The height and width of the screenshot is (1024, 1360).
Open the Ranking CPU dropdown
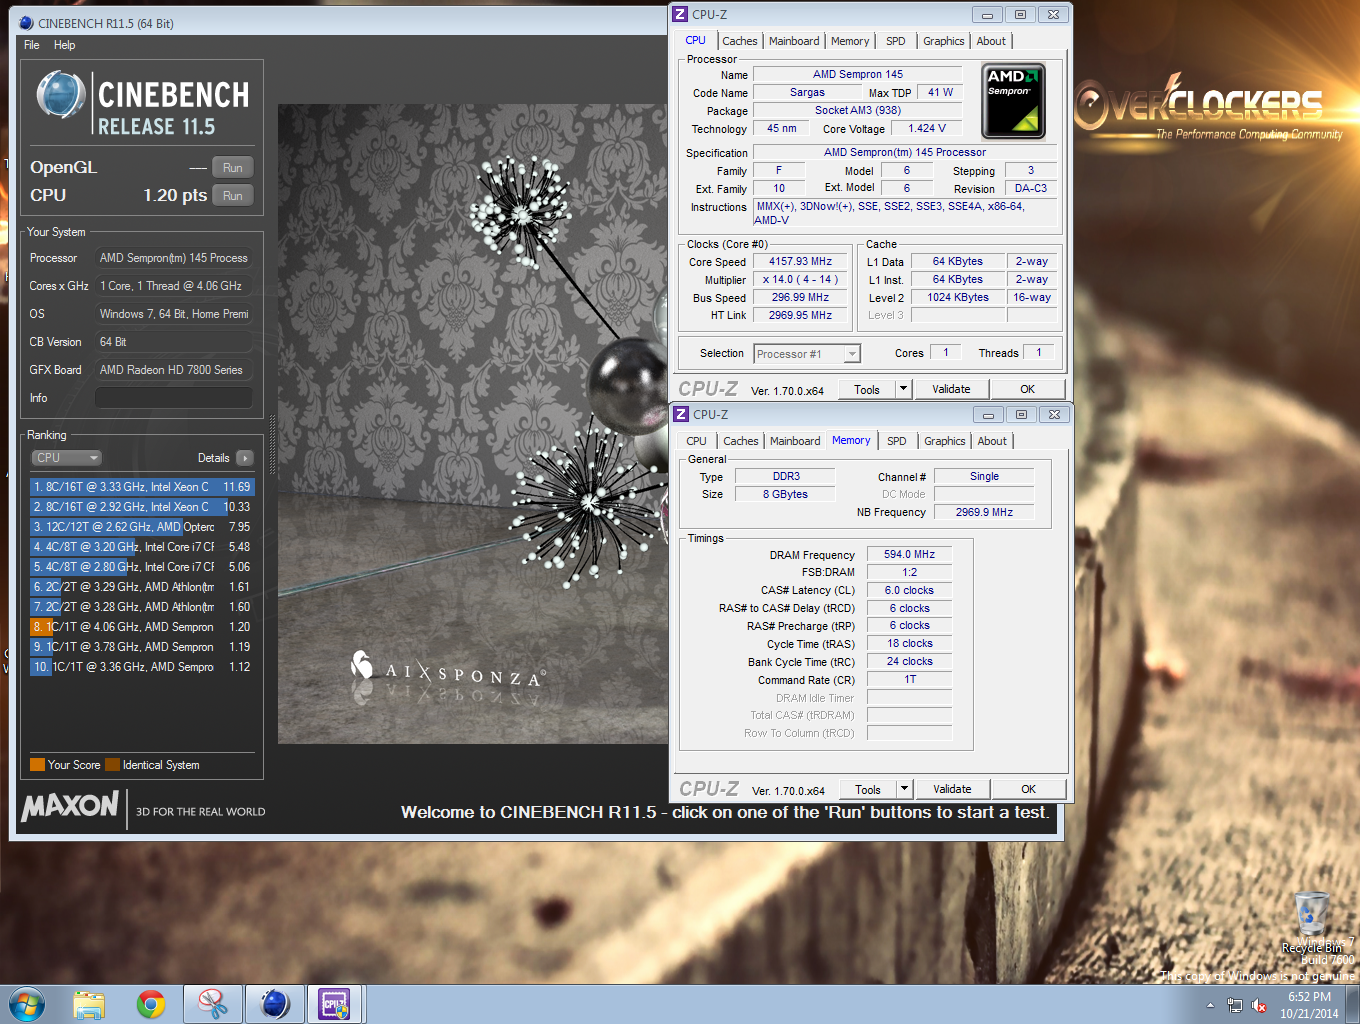click(68, 458)
